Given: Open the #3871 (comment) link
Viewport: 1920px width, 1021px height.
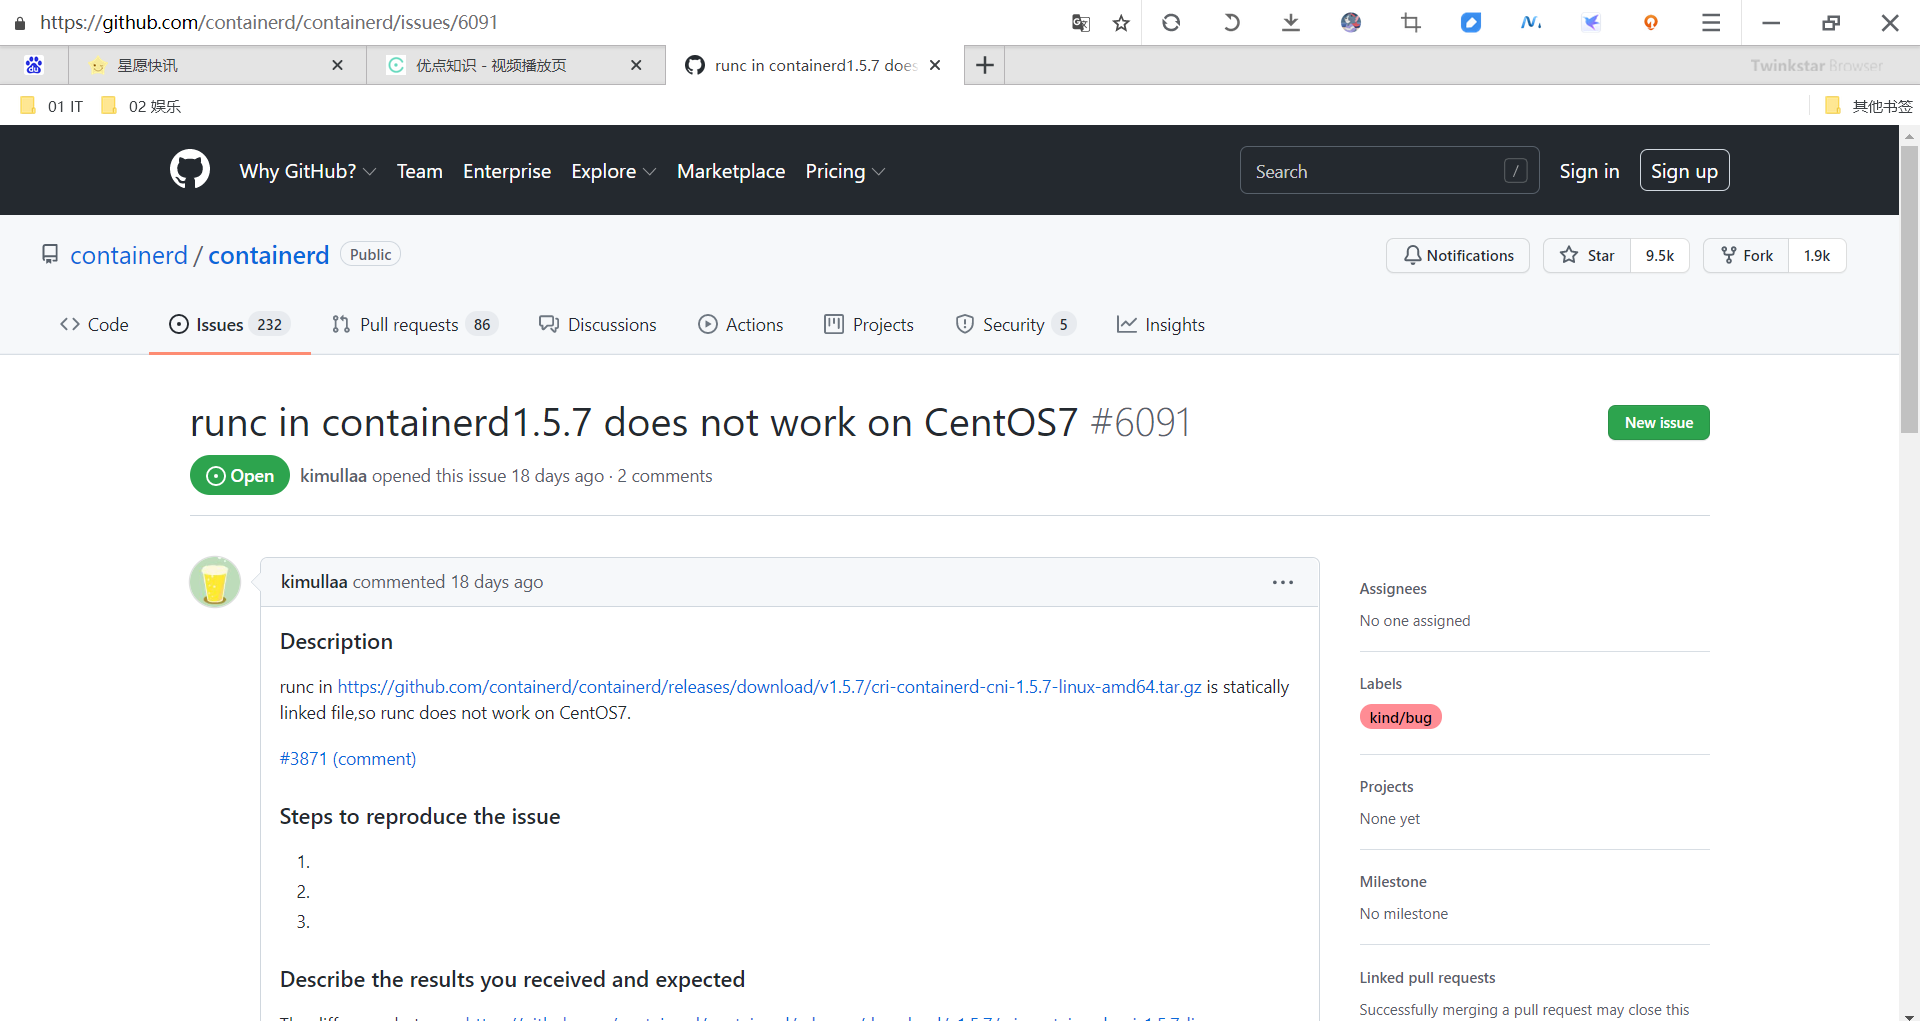Looking at the screenshot, I should 348,759.
